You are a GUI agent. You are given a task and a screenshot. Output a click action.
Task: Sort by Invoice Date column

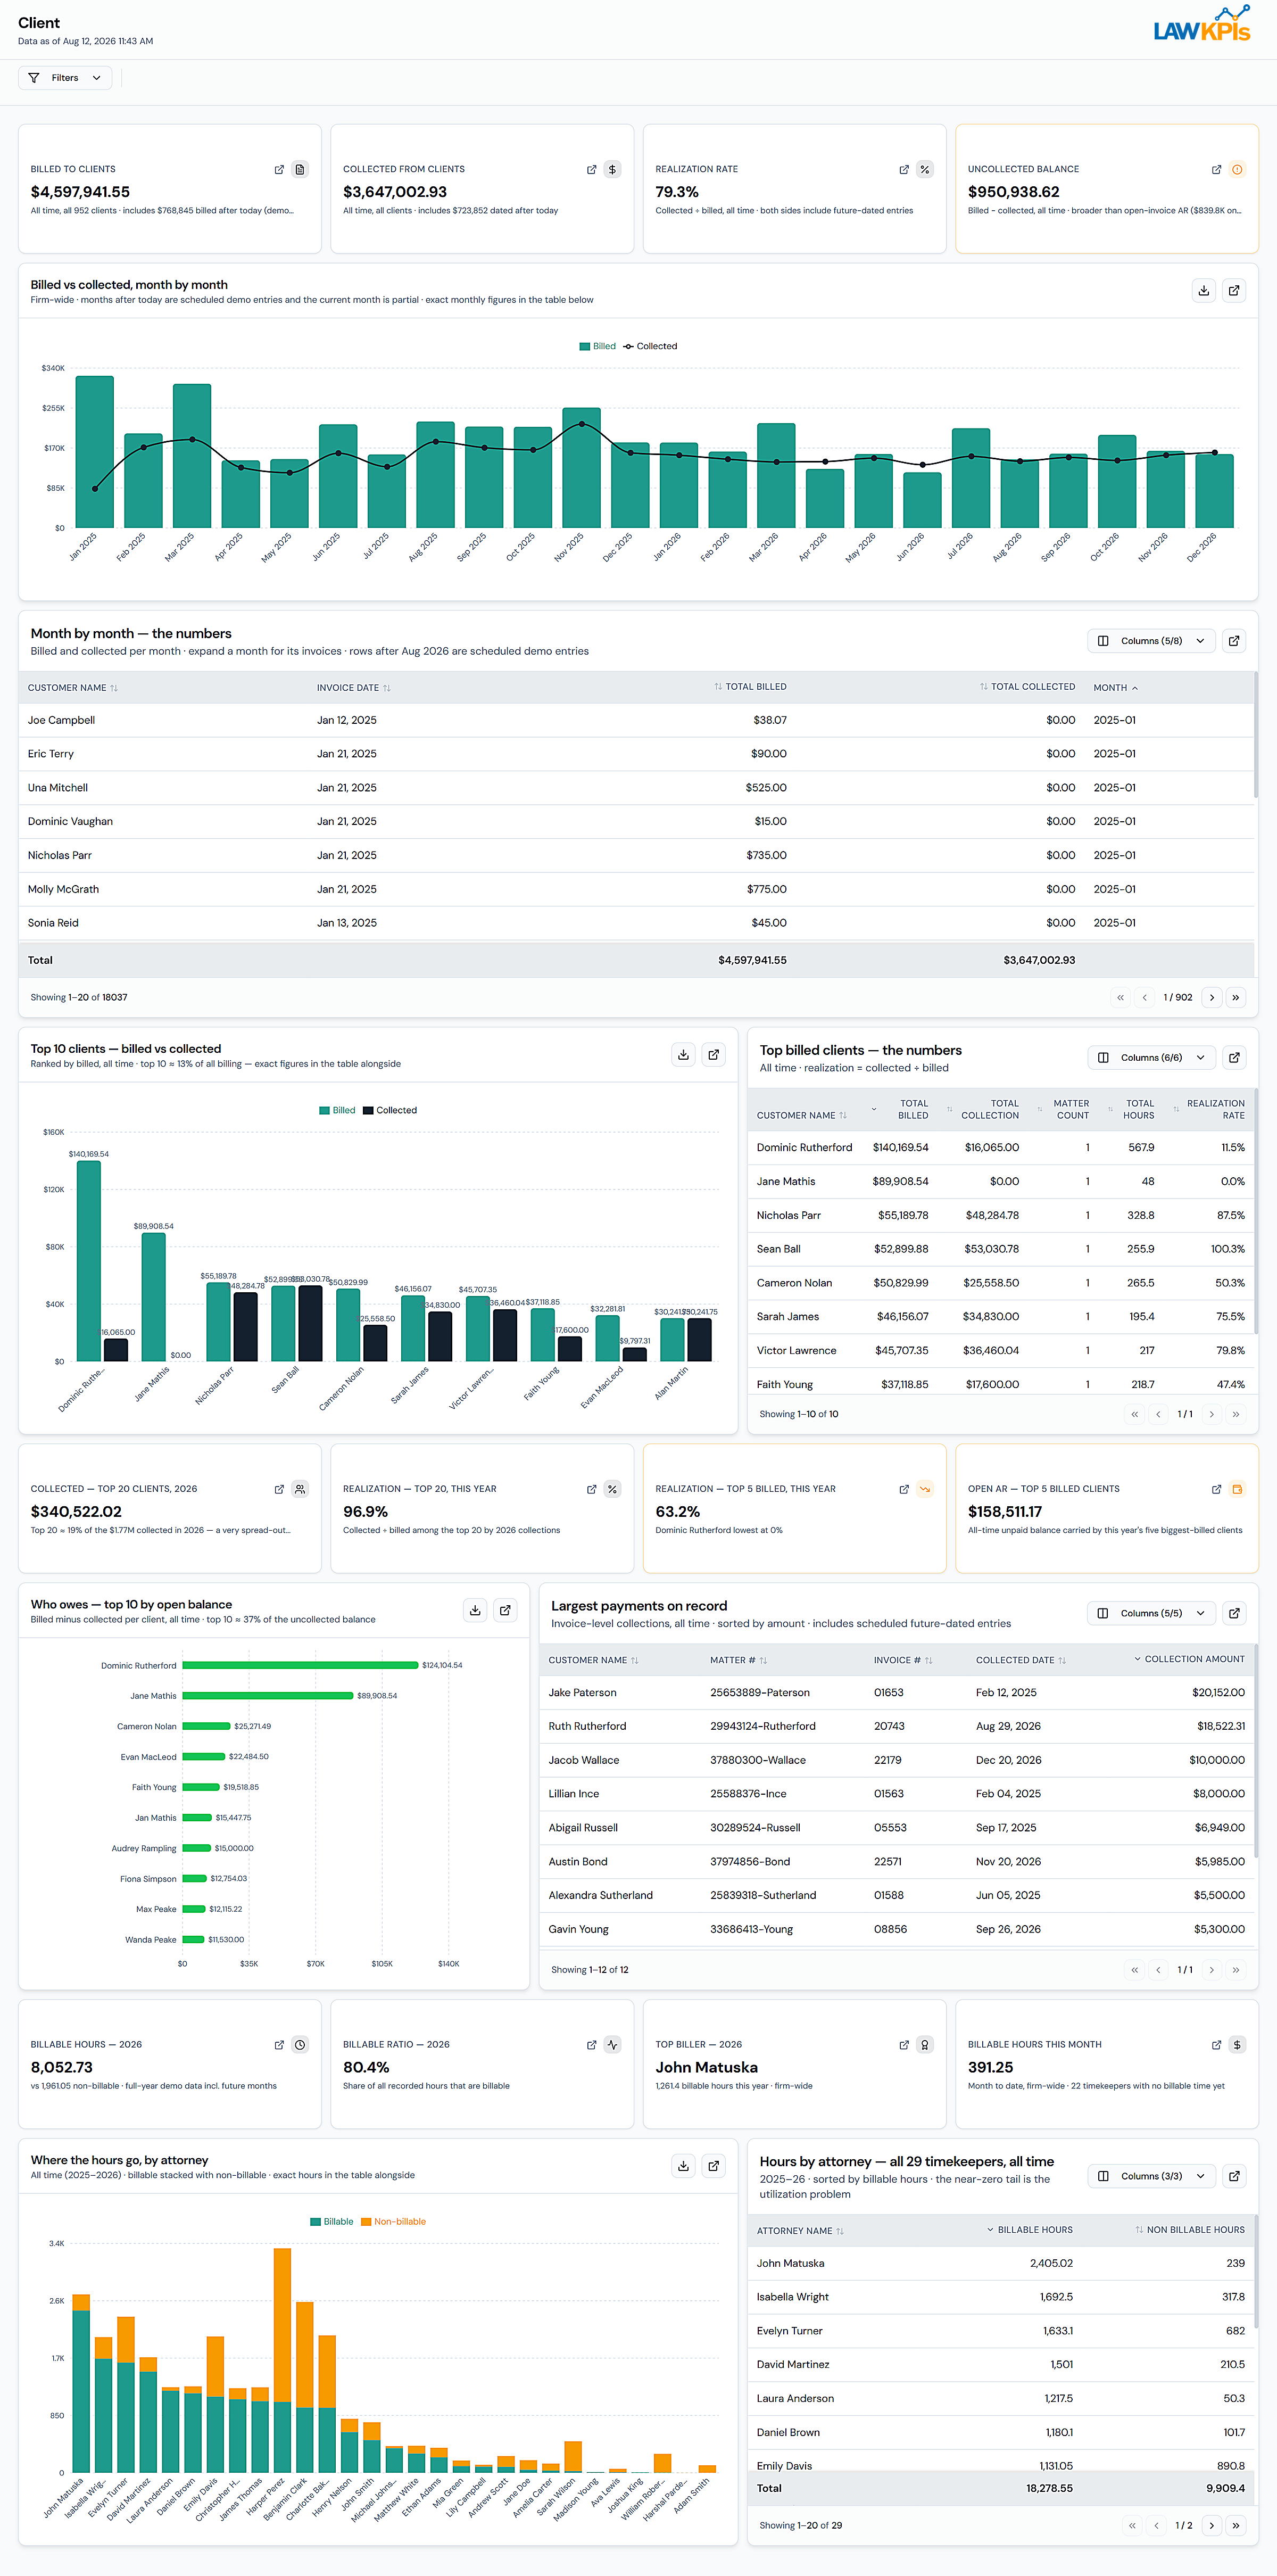point(353,688)
